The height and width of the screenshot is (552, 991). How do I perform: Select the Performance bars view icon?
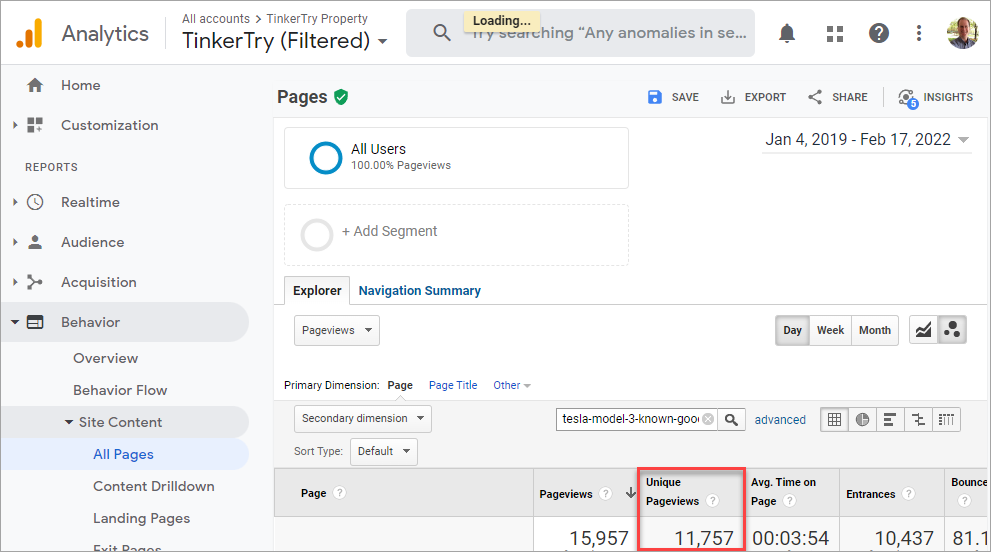click(890, 419)
